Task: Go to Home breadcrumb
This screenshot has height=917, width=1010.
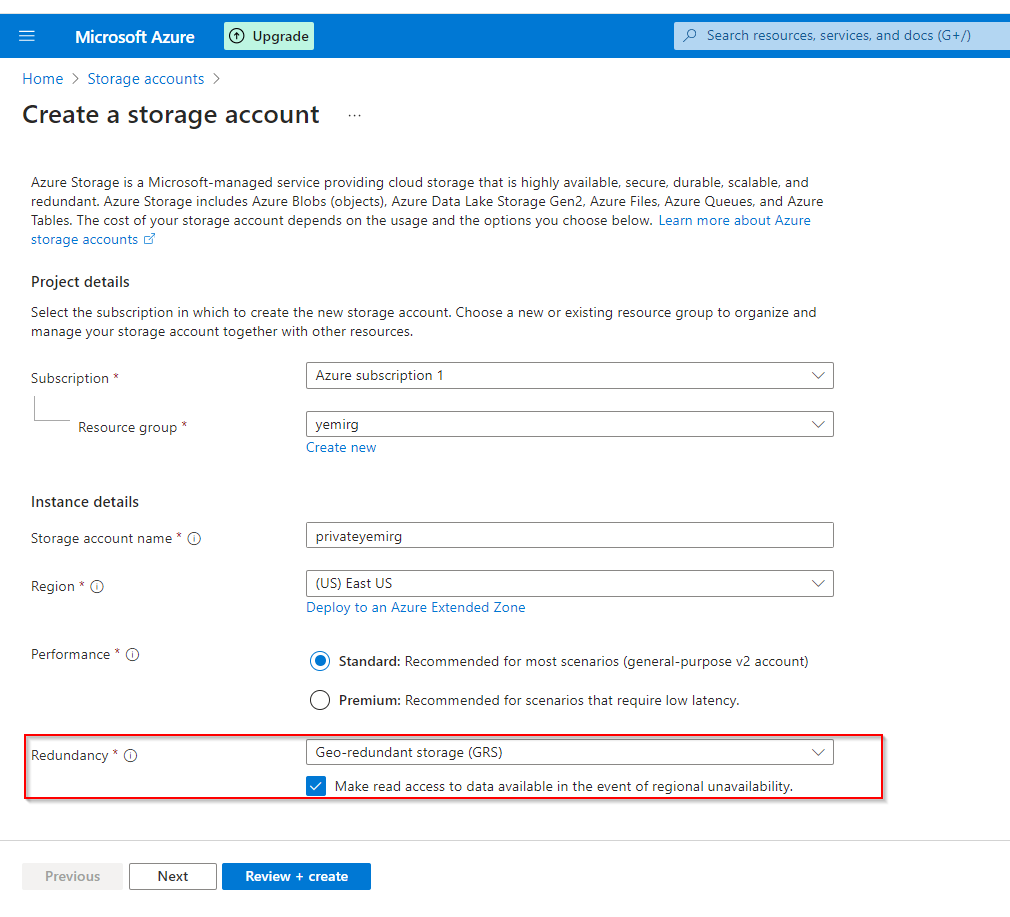Action: point(43,79)
